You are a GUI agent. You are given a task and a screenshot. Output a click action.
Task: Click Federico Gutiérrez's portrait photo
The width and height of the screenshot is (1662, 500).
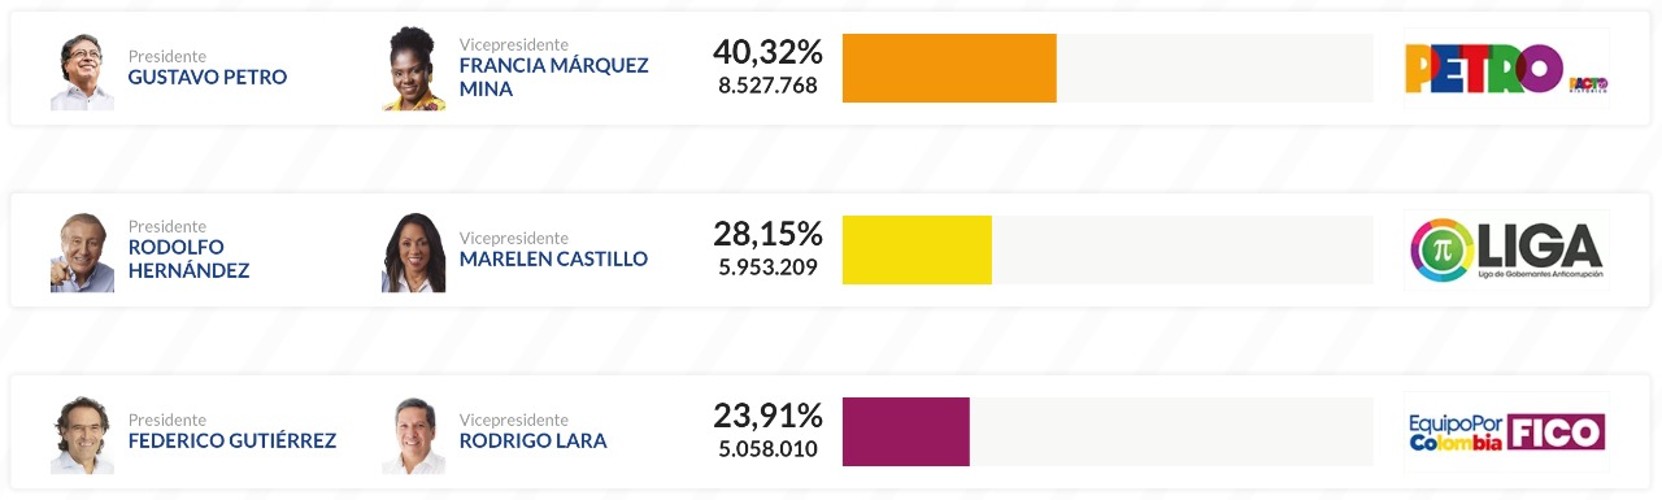(x=82, y=434)
